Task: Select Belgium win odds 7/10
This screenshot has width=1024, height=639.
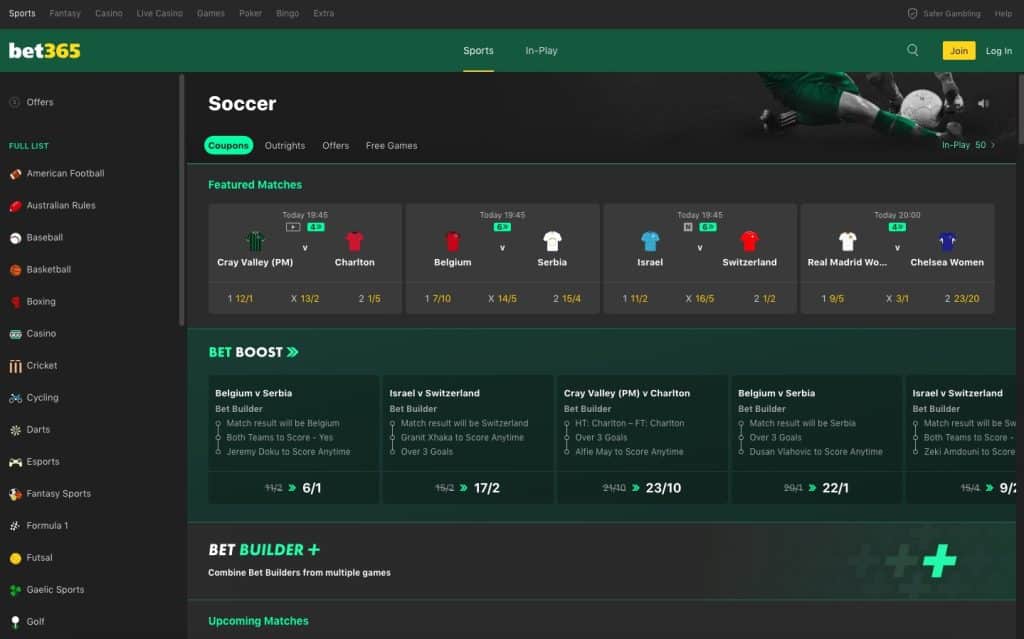Action: click(438, 298)
